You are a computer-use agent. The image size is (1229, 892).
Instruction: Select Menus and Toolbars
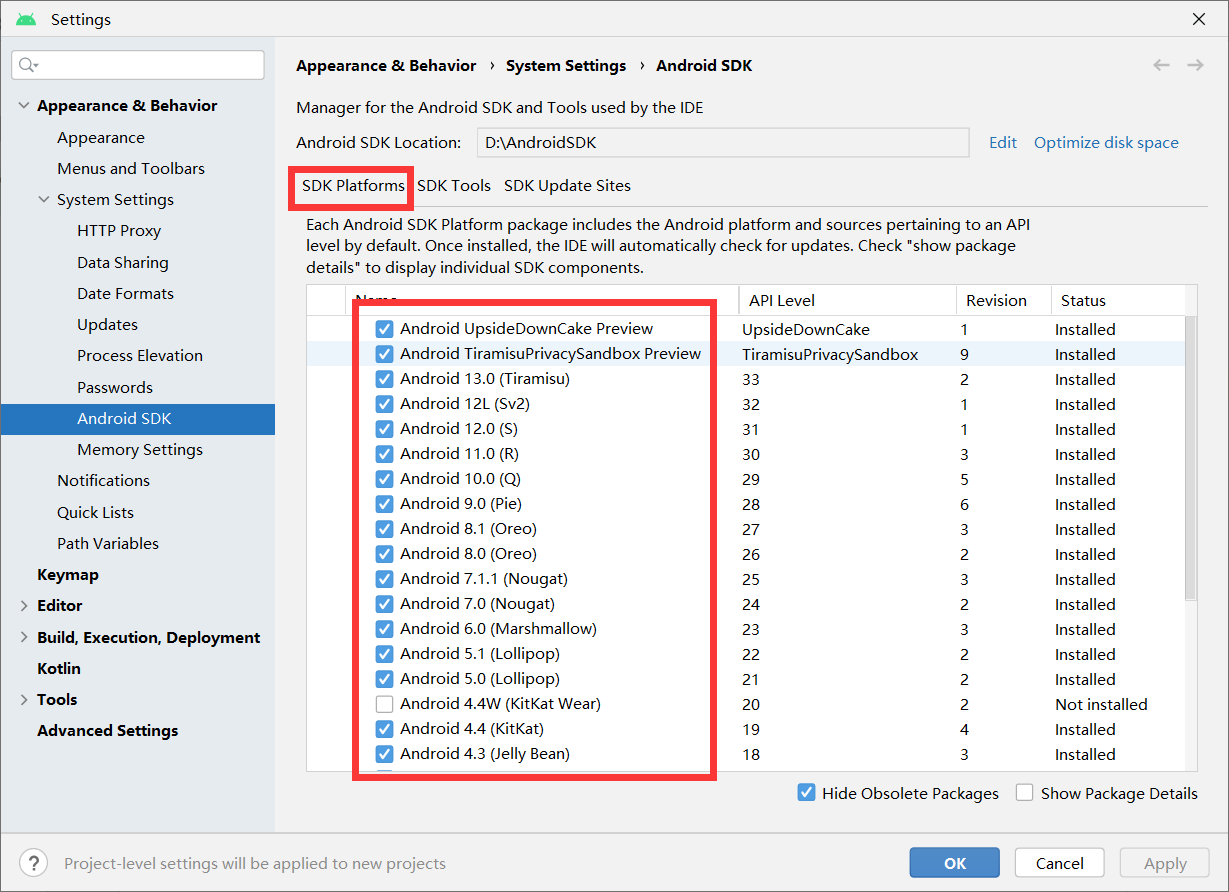(x=131, y=169)
